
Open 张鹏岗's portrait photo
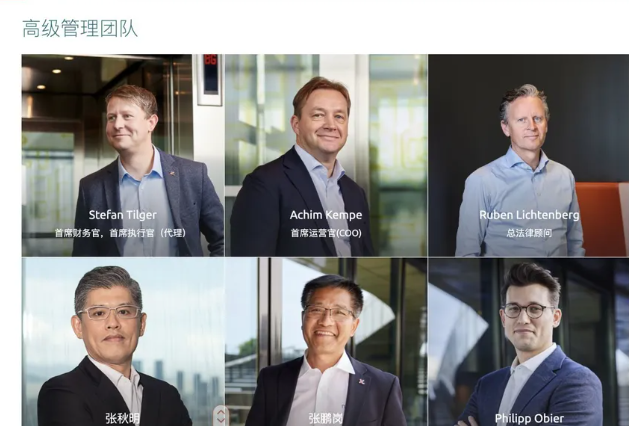point(326,342)
